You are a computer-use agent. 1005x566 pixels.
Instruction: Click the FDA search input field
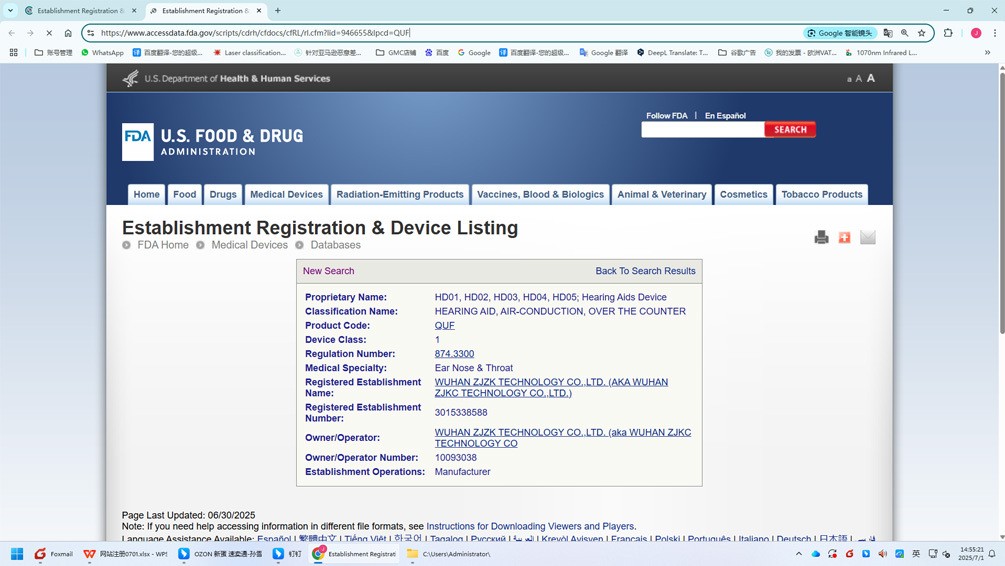click(702, 129)
